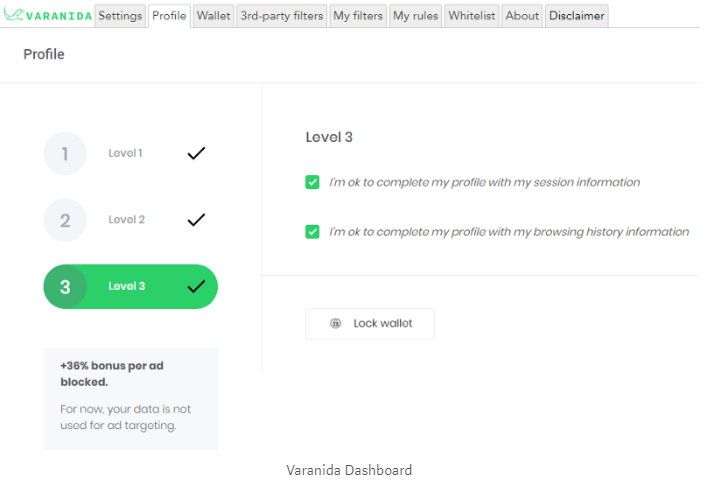View the Disclaimer tab

(576, 16)
